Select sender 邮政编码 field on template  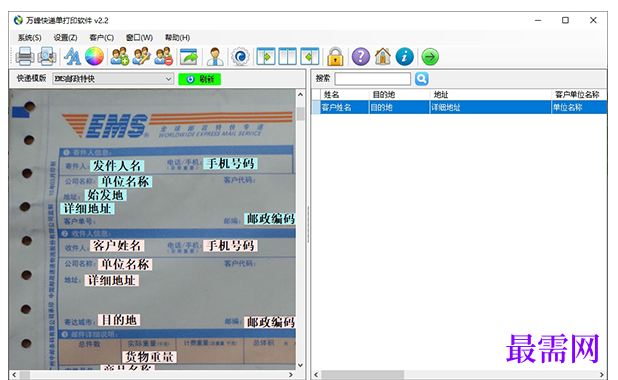point(270,219)
